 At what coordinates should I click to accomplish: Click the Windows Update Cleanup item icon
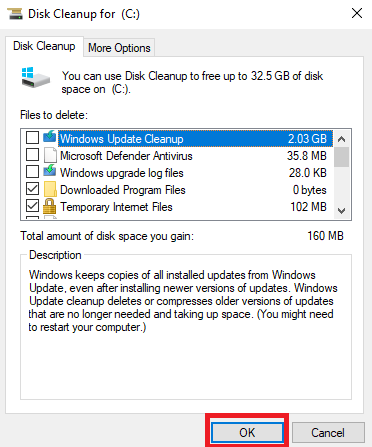coord(50,137)
